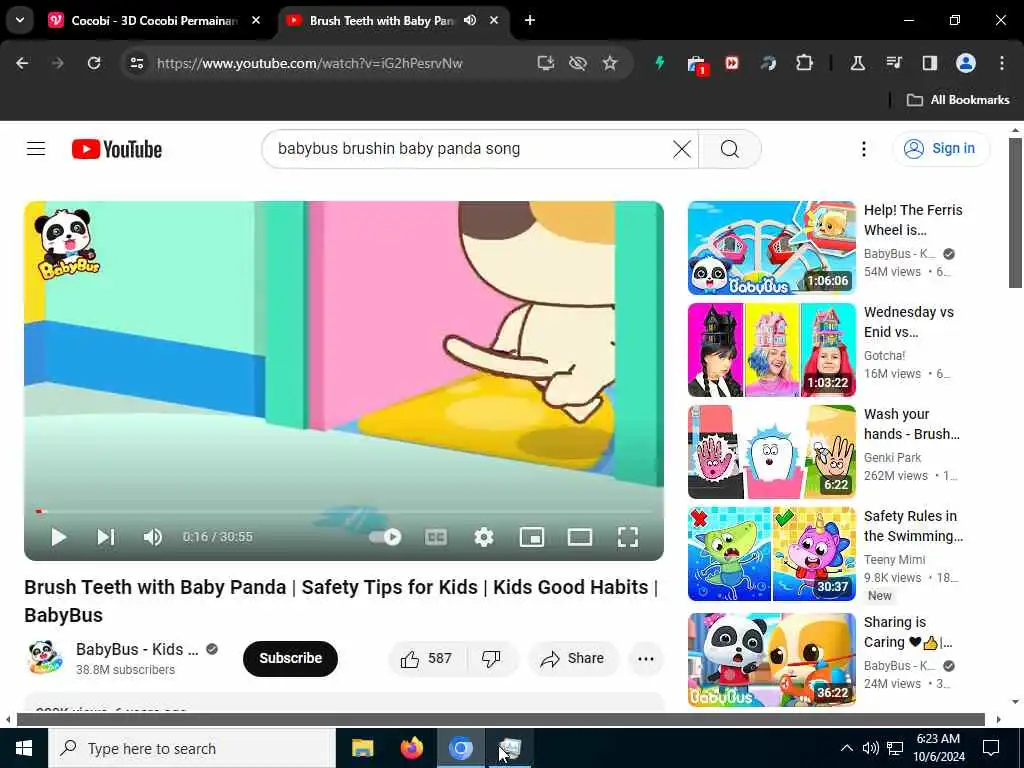
Task: Open YouTube hamburger guide menu
Action: [36, 149]
